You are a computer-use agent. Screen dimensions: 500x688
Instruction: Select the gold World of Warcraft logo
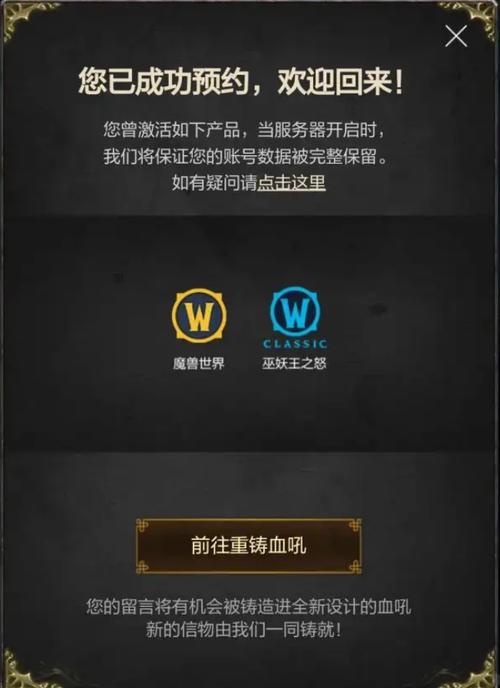[199, 315]
